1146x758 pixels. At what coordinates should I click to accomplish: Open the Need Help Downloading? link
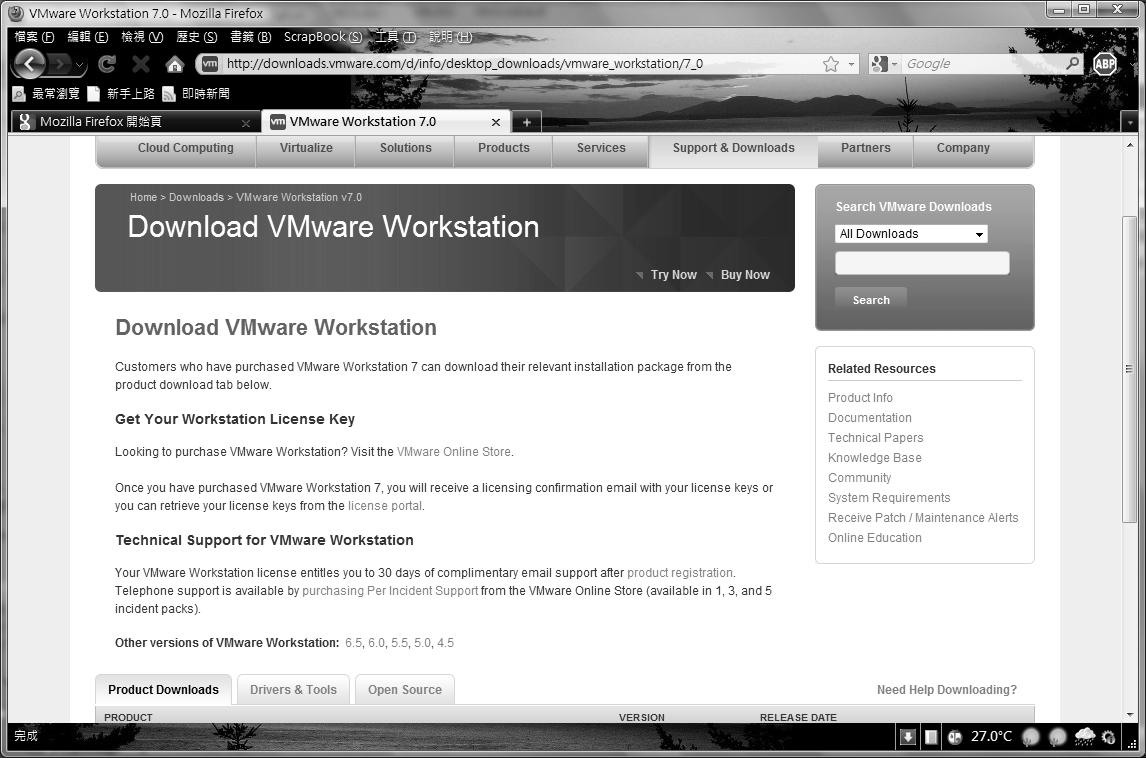click(946, 689)
